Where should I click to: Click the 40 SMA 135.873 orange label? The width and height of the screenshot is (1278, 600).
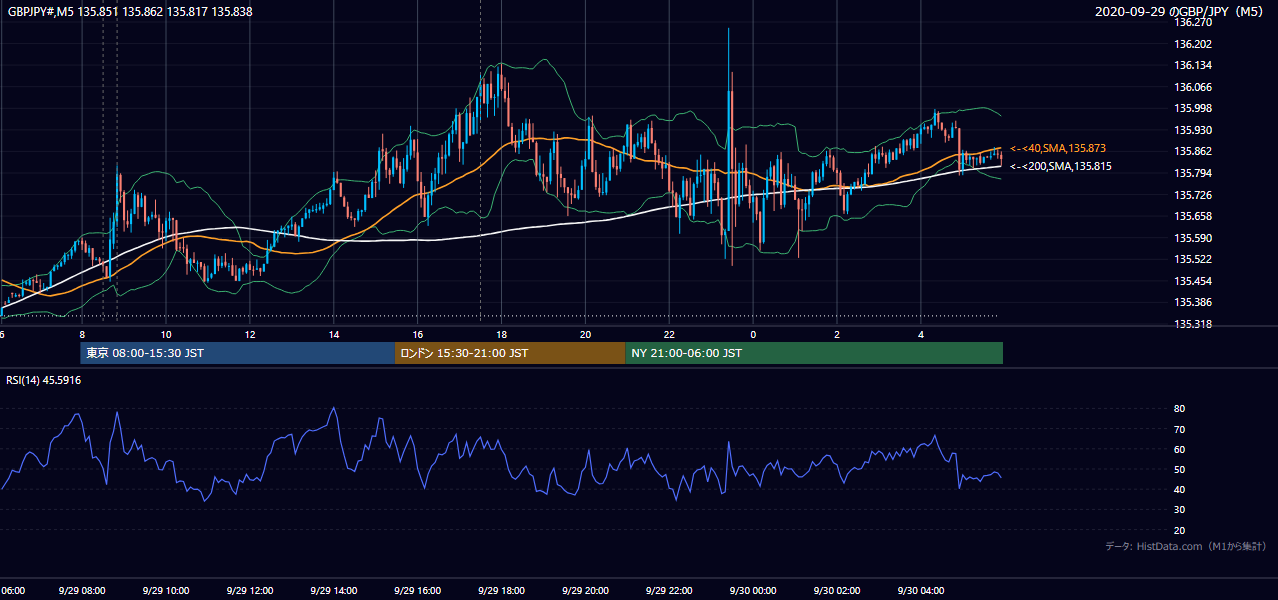pyautogui.click(x=1059, y=148)
